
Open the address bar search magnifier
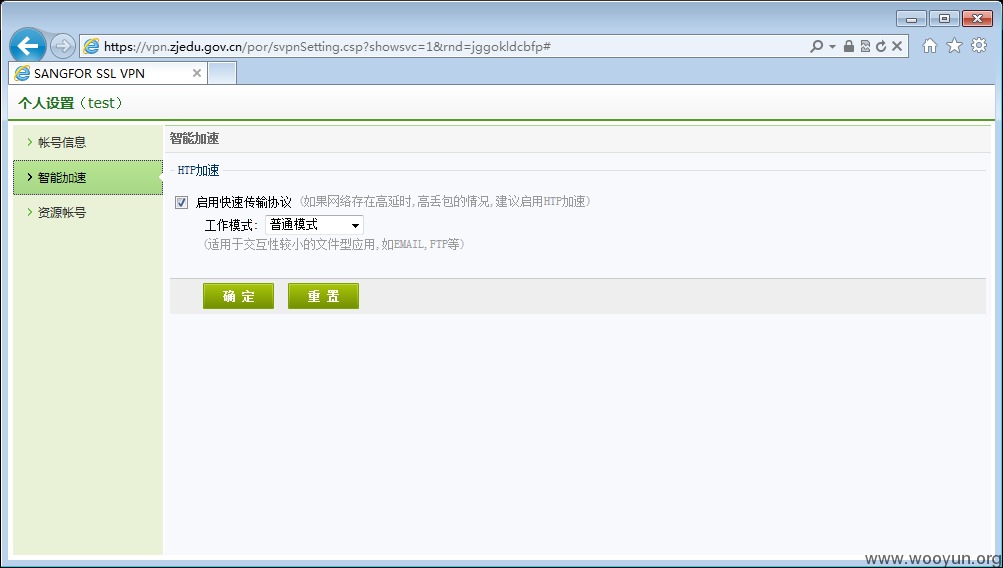point(816,46)
